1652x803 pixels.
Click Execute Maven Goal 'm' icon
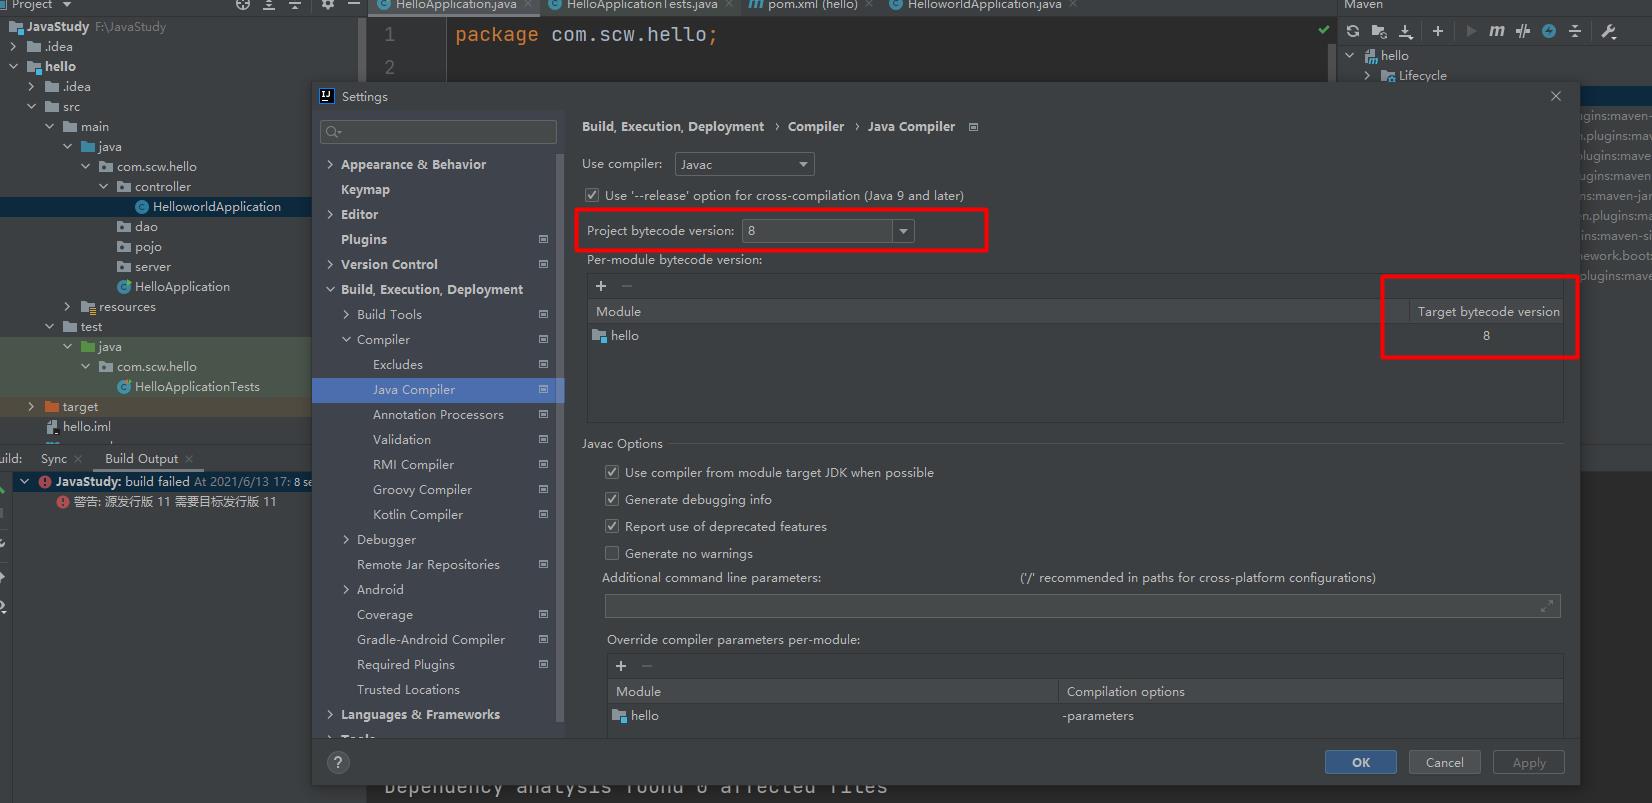[x=1496, y=31]
